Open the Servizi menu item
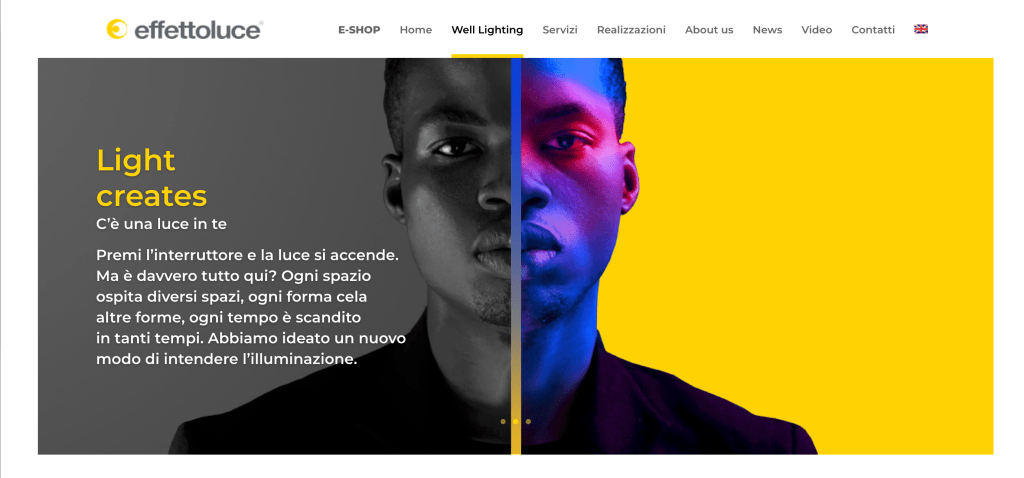 560,30
